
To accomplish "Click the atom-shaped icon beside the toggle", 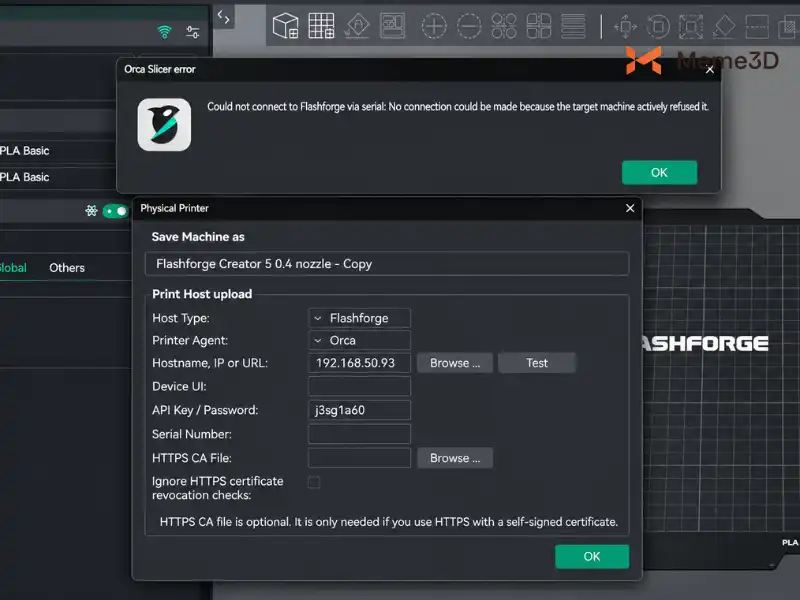I will click(x=91, y=211).
